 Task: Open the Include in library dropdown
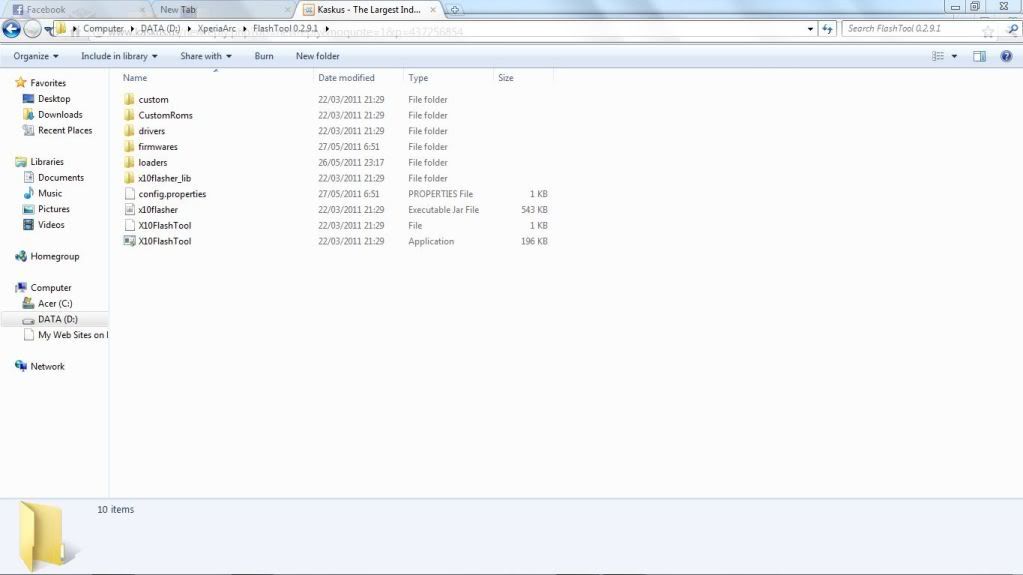tap(119, 56)
